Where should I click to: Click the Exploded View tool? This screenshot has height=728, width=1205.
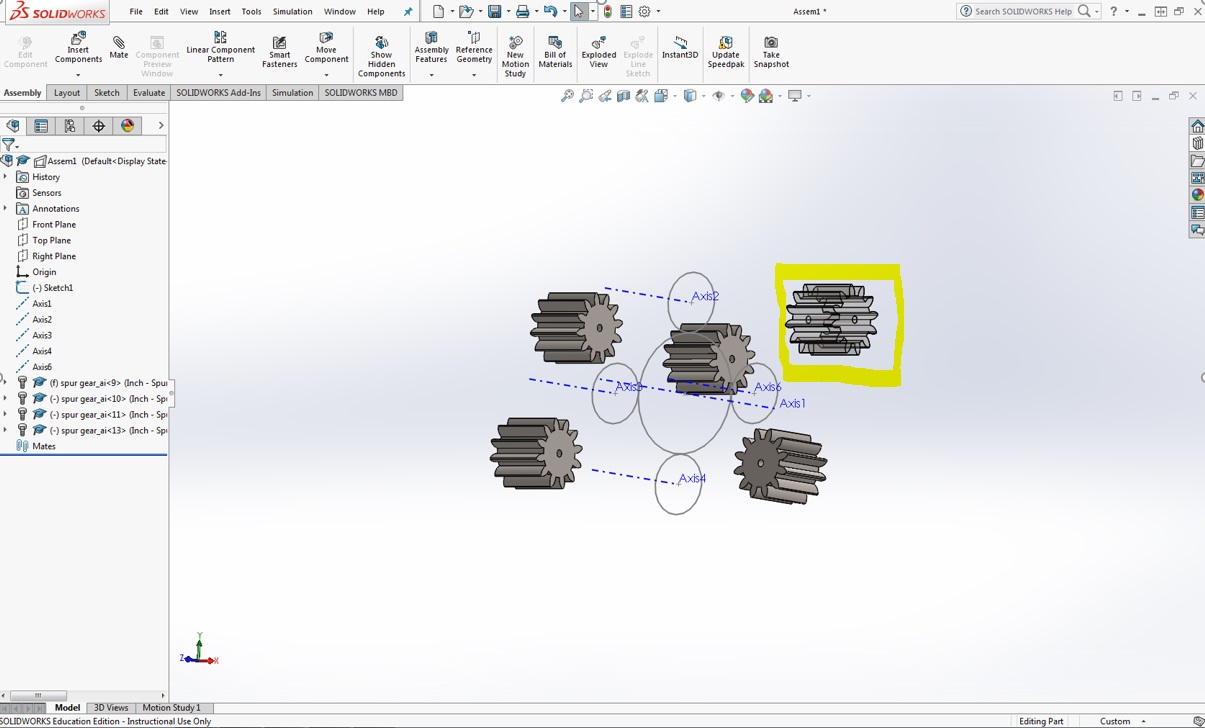598,52
